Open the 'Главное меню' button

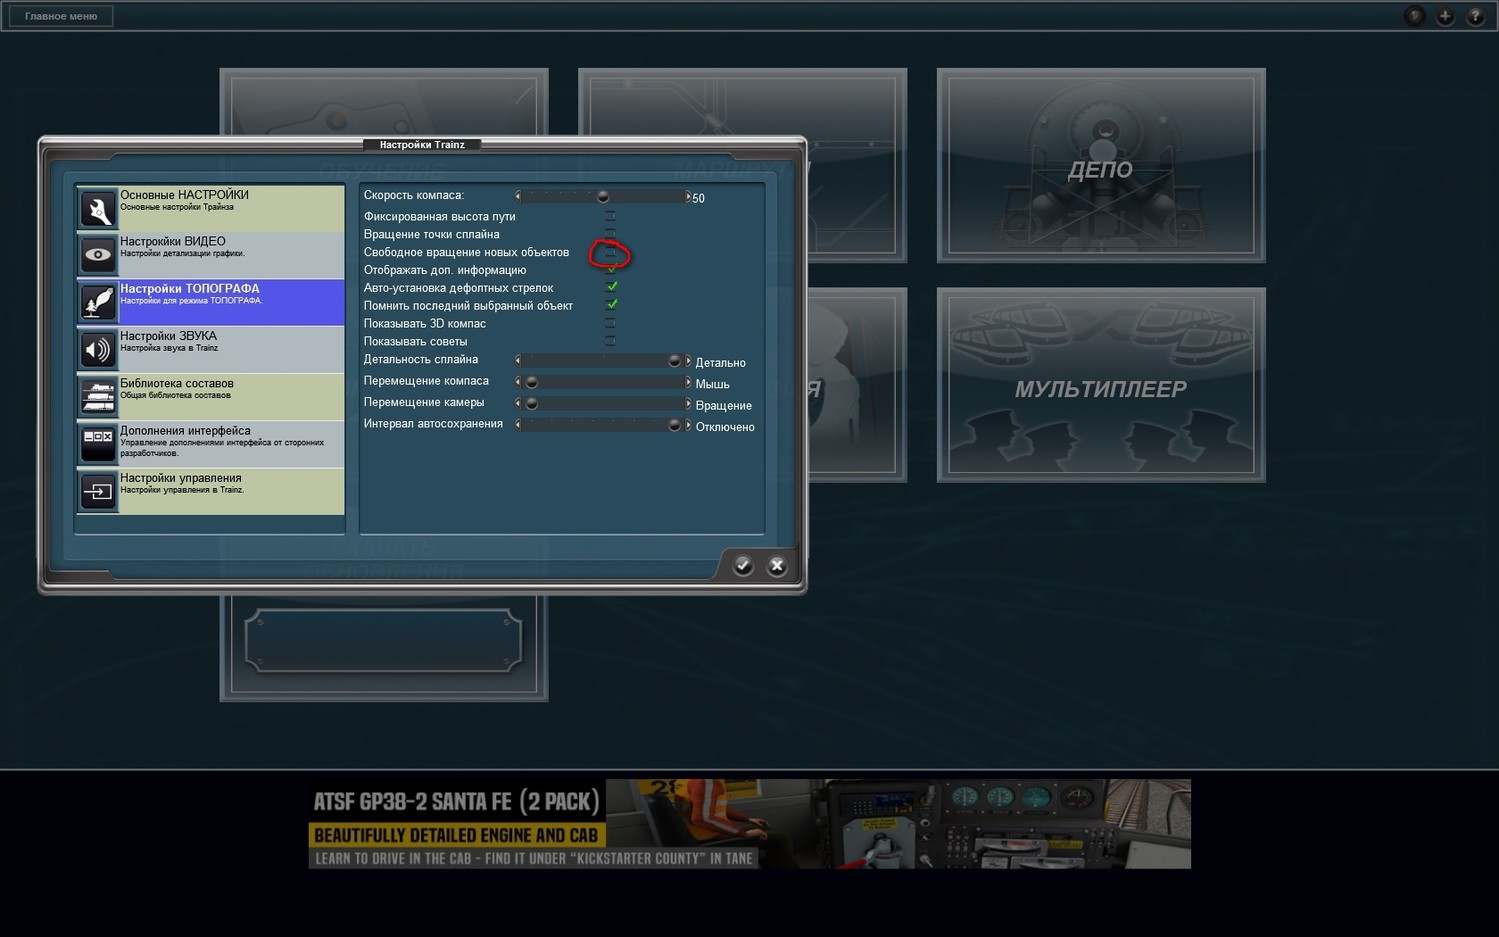coord(61,16)
